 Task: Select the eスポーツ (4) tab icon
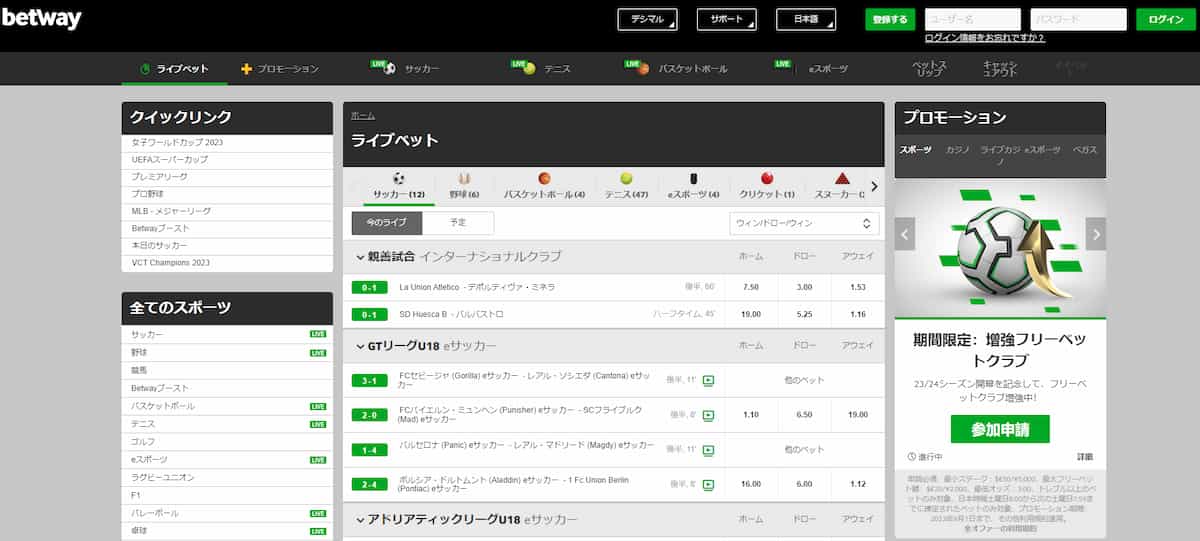click(693, 179)
